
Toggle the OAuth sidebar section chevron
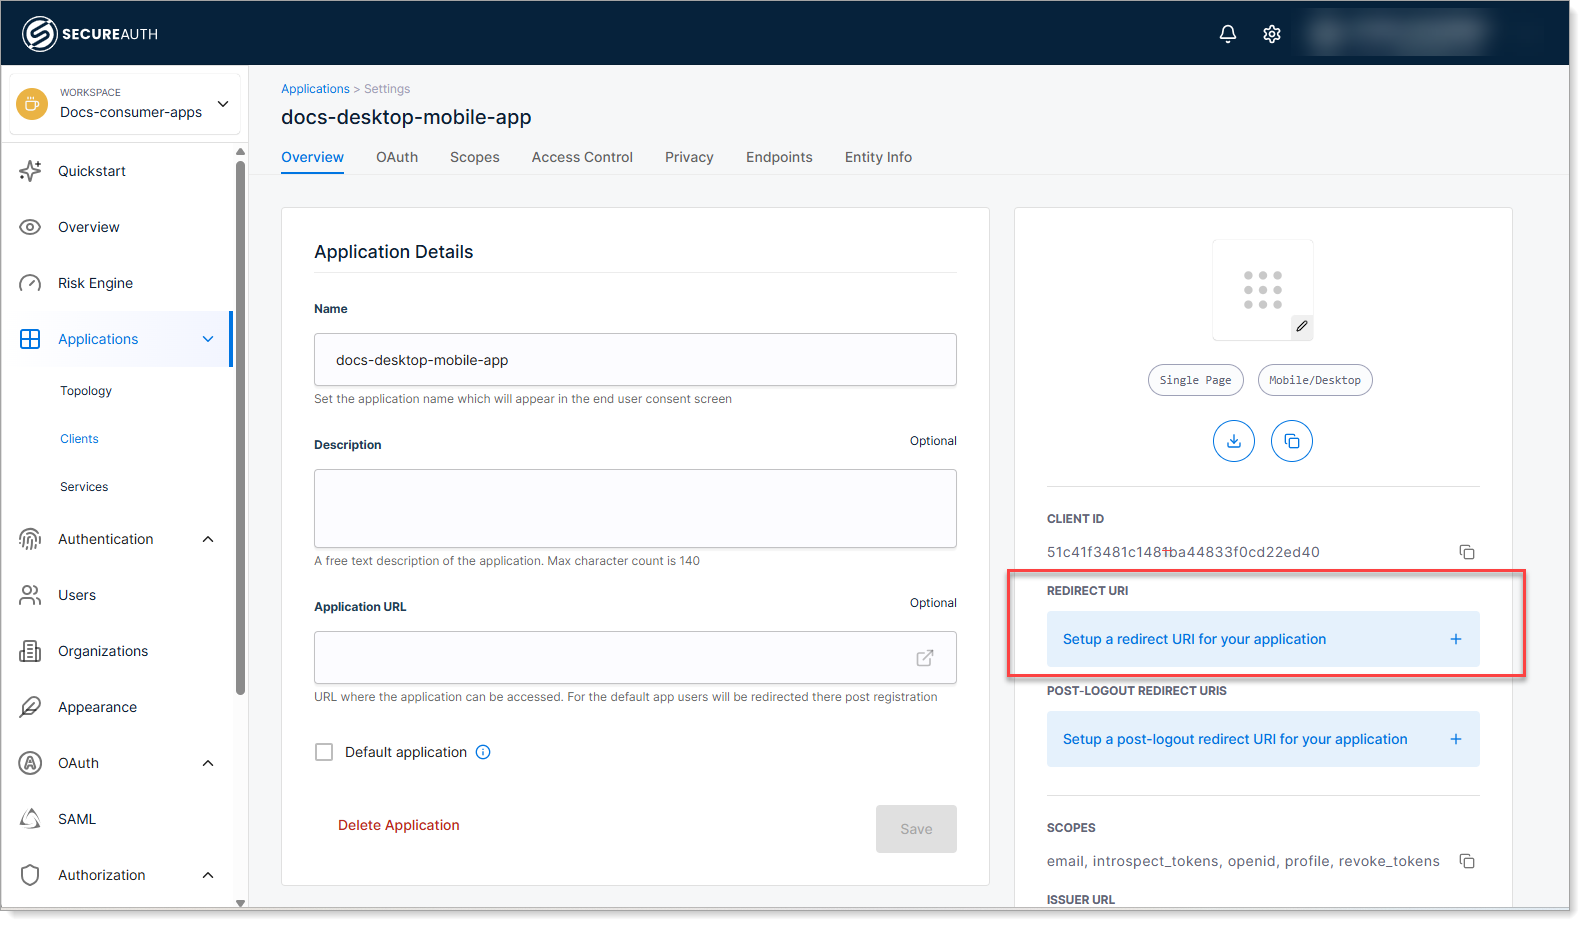tap(208, 763)
